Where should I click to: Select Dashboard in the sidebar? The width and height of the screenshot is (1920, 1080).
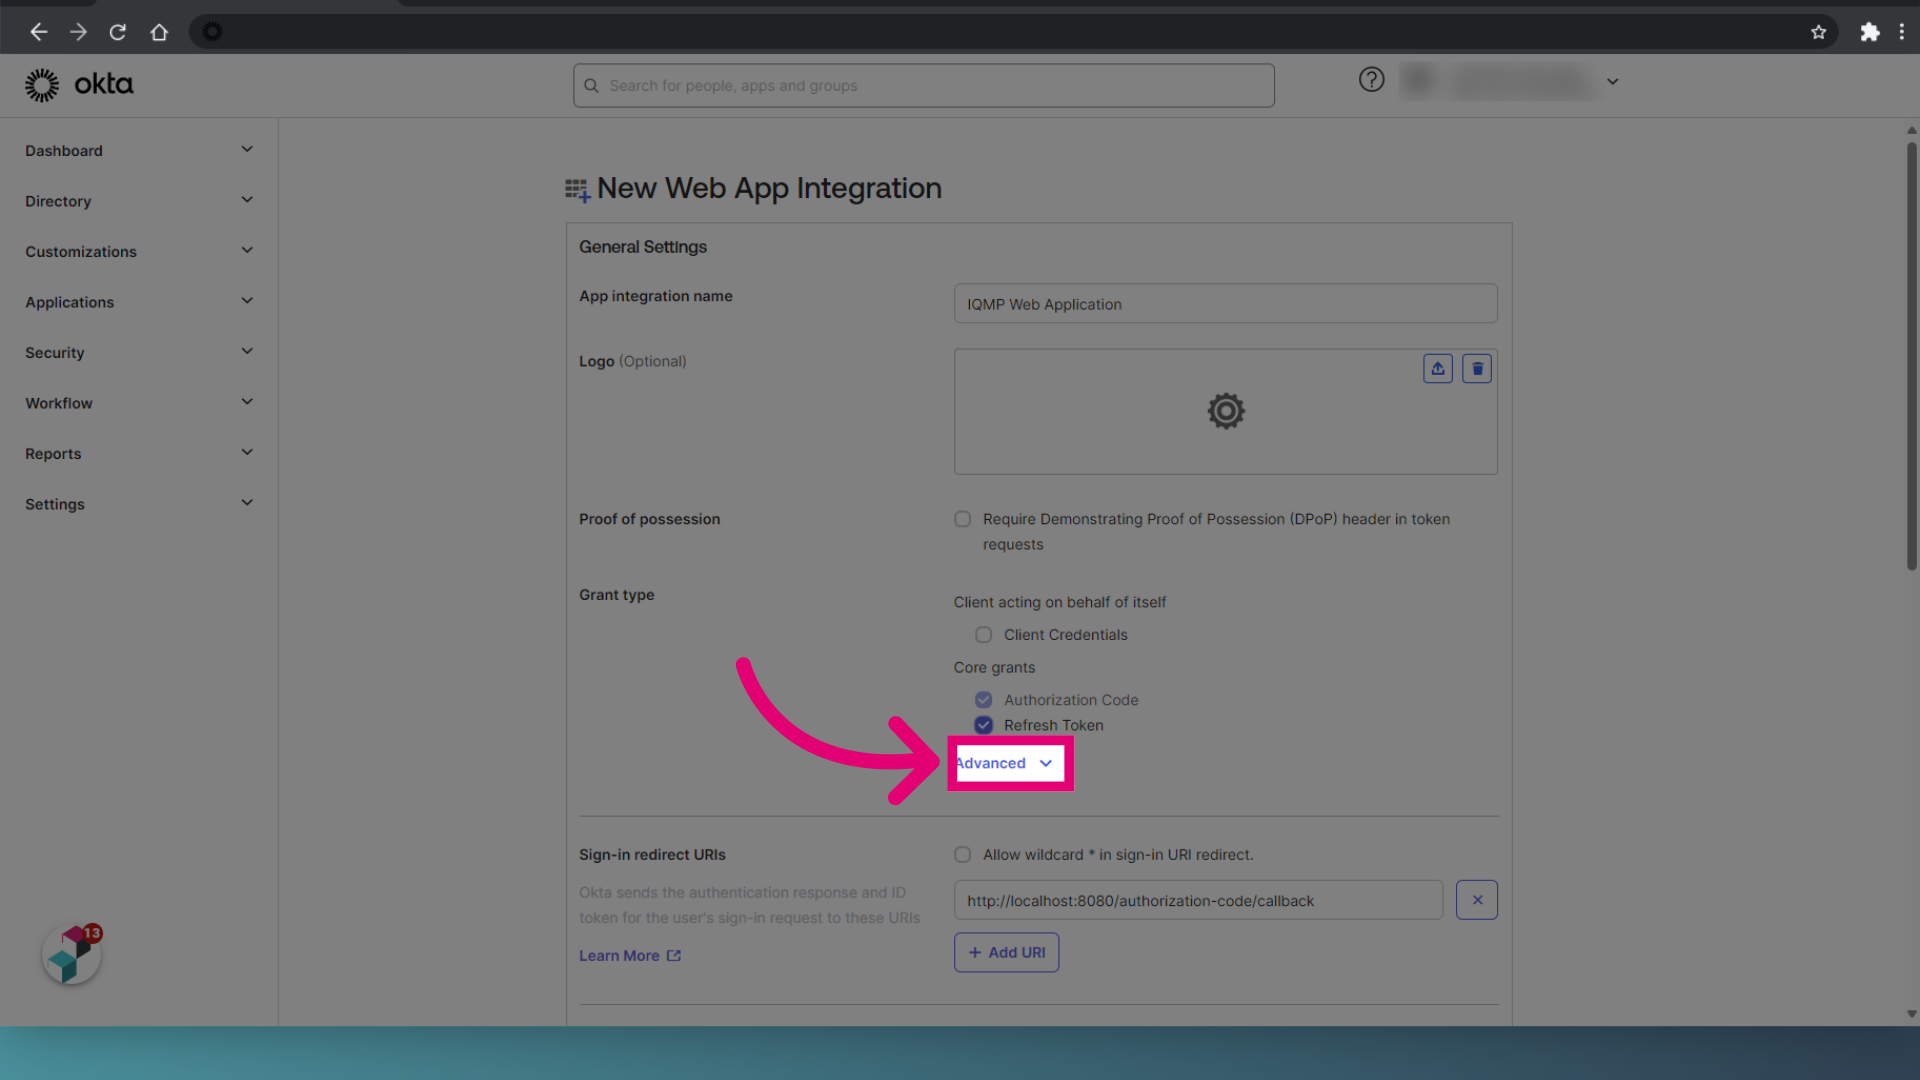pos(64,151)
